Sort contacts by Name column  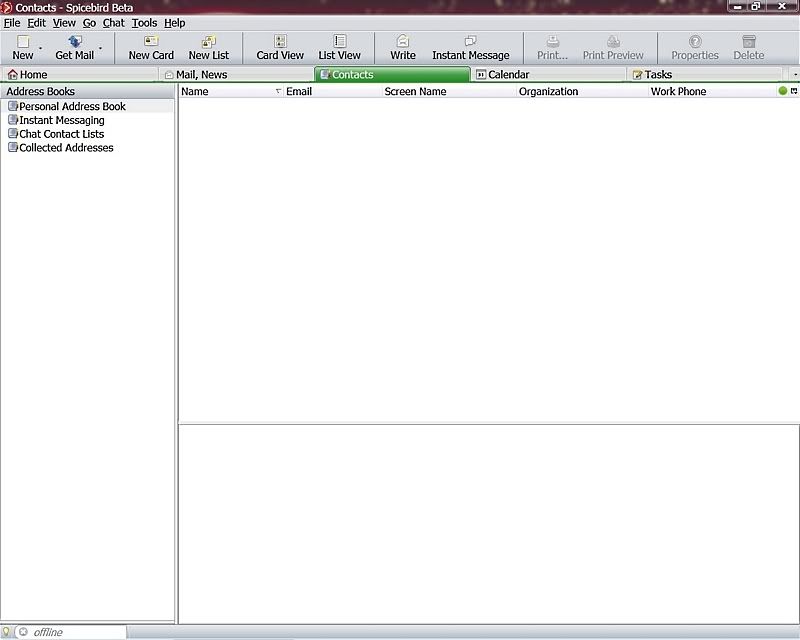click(231, 91)
